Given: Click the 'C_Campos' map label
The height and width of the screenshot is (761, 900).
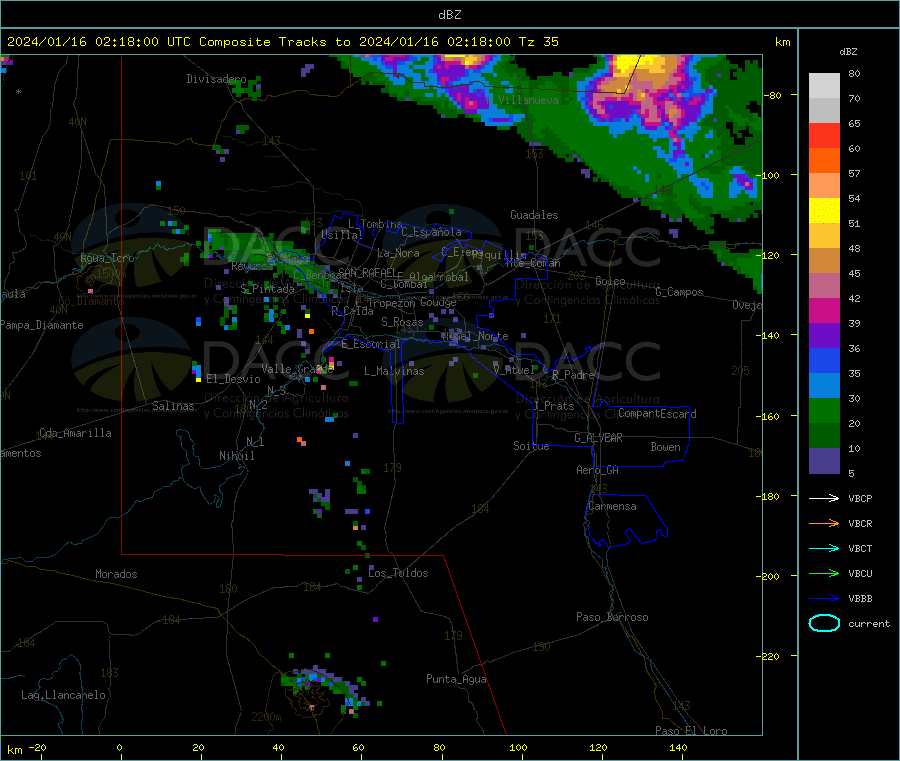Looking at the screenshot, I should click(679, 292).
